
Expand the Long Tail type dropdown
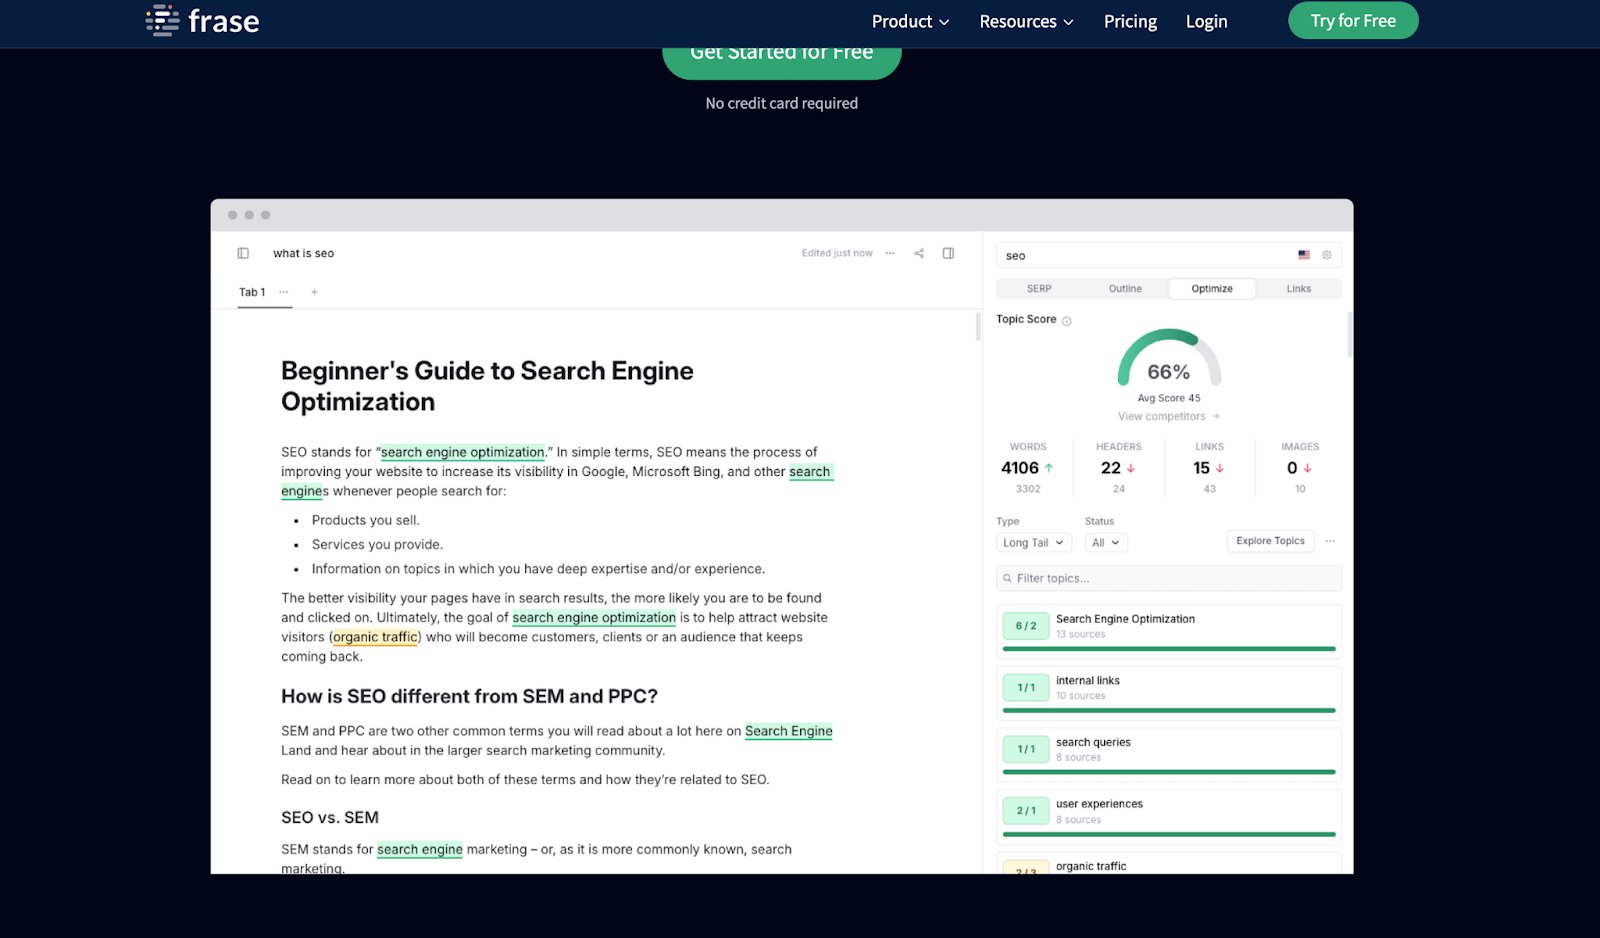[1034, 542]
